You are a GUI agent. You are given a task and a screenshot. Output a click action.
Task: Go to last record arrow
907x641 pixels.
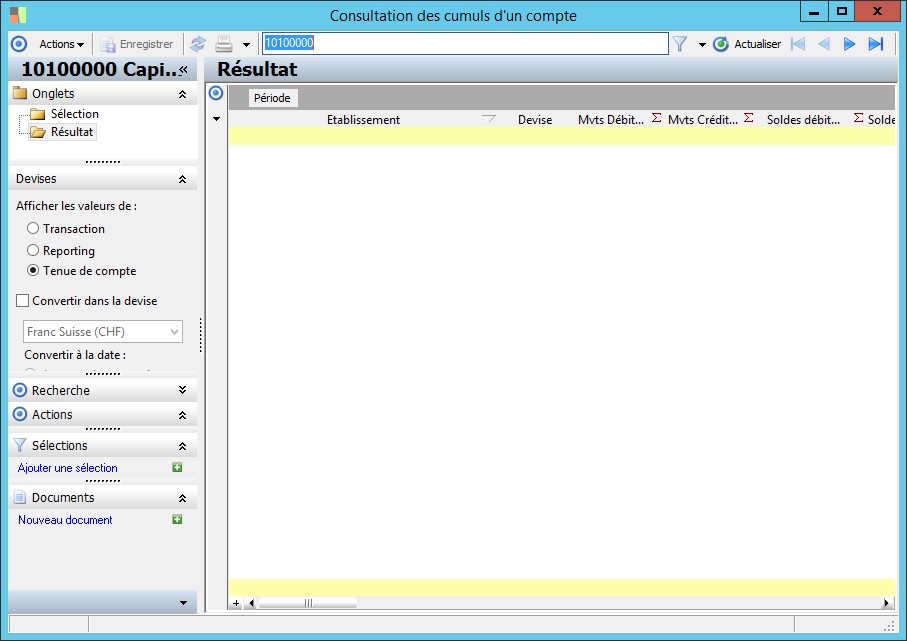tap(876, 44)
